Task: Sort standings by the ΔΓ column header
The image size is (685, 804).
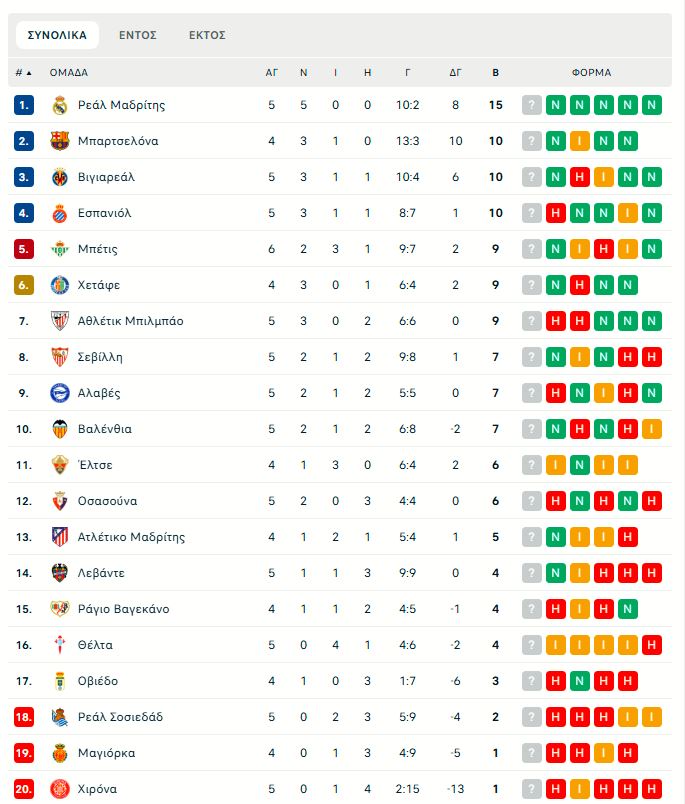Action: coord(455,73)
